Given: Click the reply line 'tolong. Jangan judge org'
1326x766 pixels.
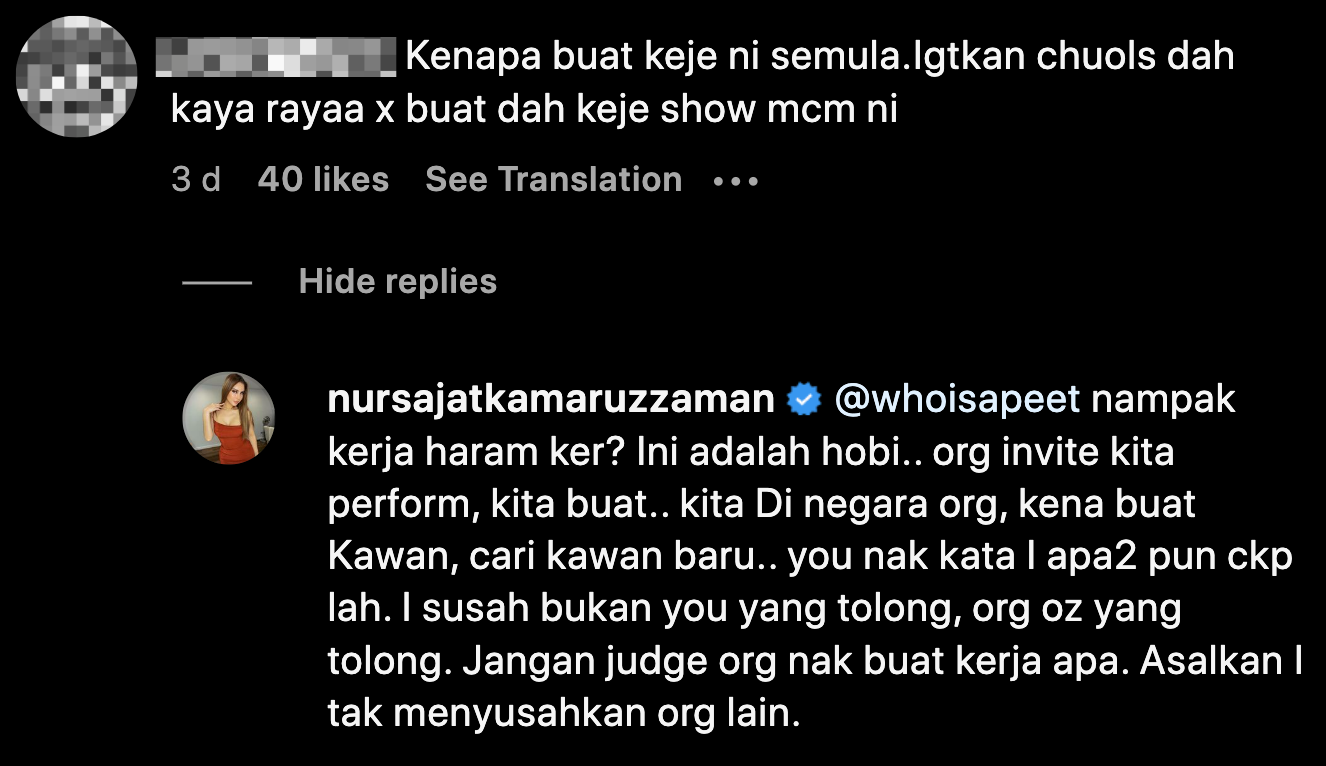Looking at the screenshot, I should [x=550, y=661].
